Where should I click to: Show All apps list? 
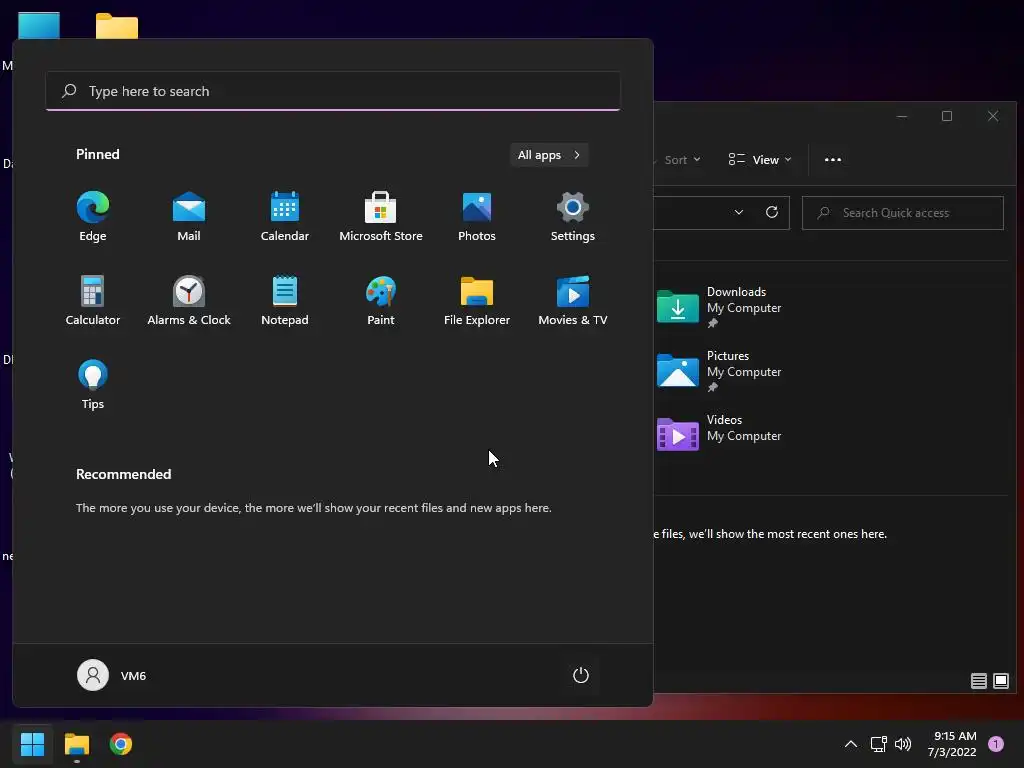(549, 155)
